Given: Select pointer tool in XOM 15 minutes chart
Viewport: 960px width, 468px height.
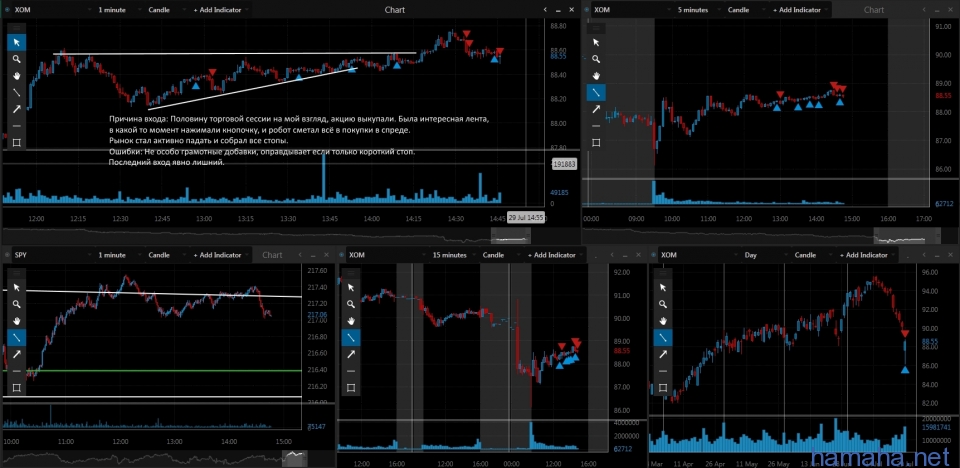Looking at the screenshot, I should (x=351, y=287).
